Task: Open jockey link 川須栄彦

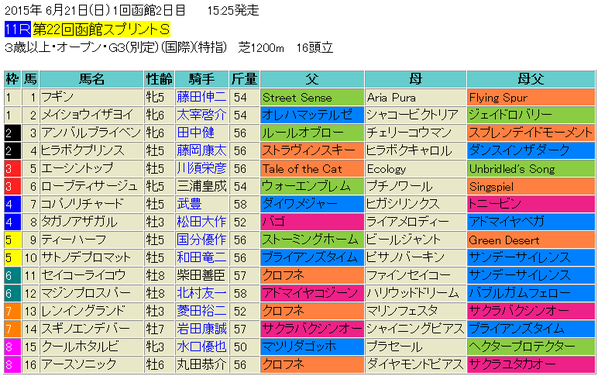Action: tap(201, 169)
